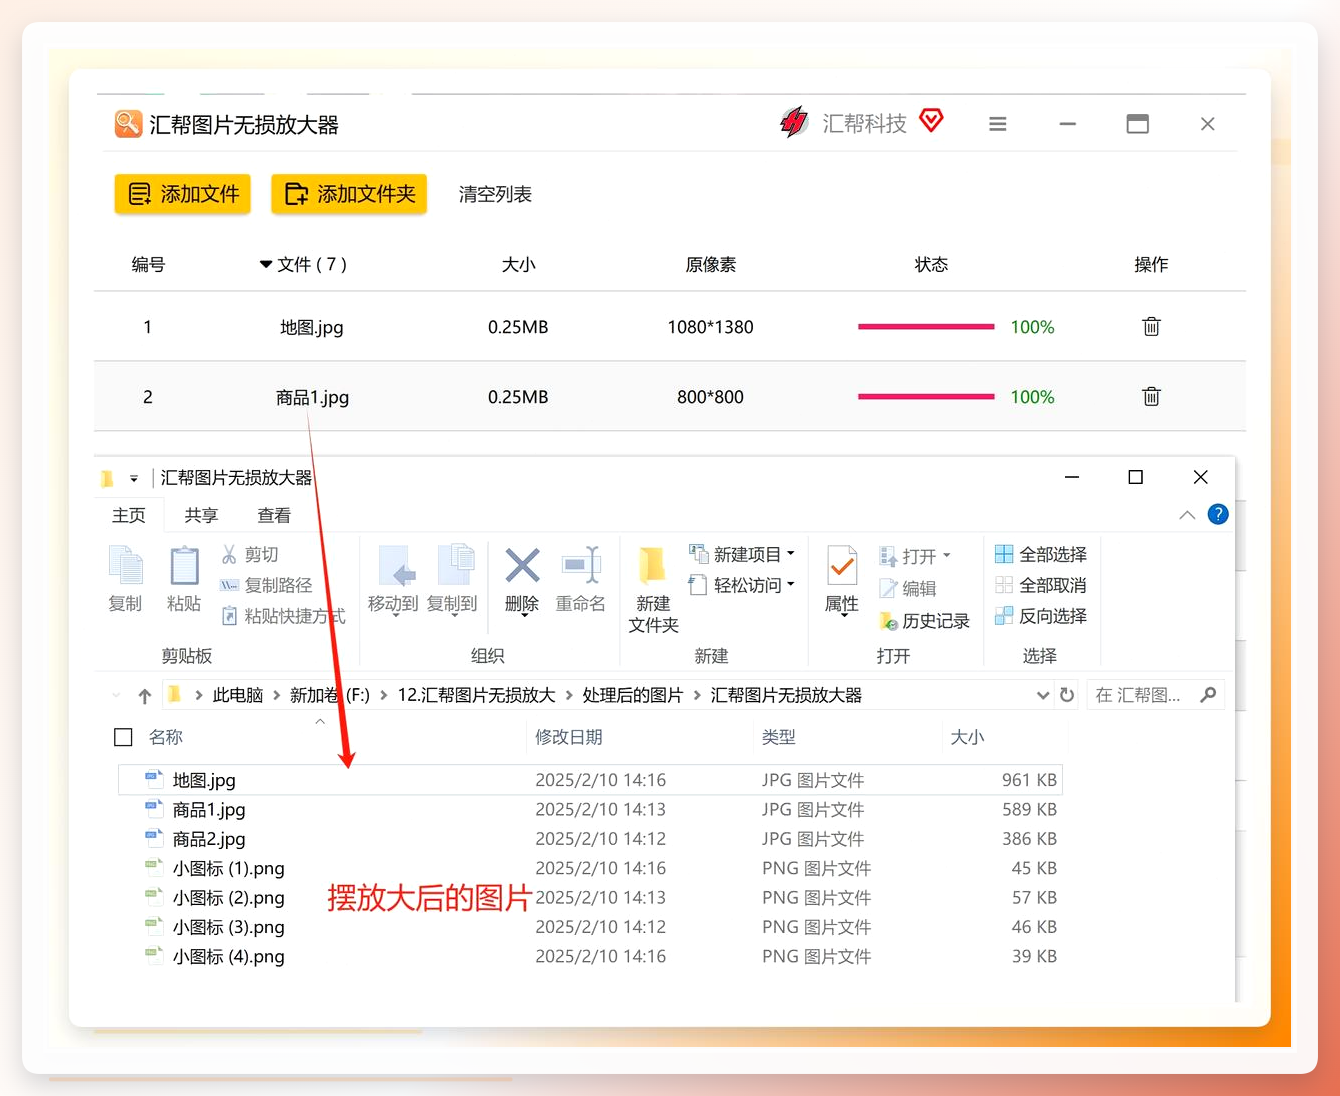
Task: Click 处理后的图片 in the address path
Action: [x=633, y=695]
